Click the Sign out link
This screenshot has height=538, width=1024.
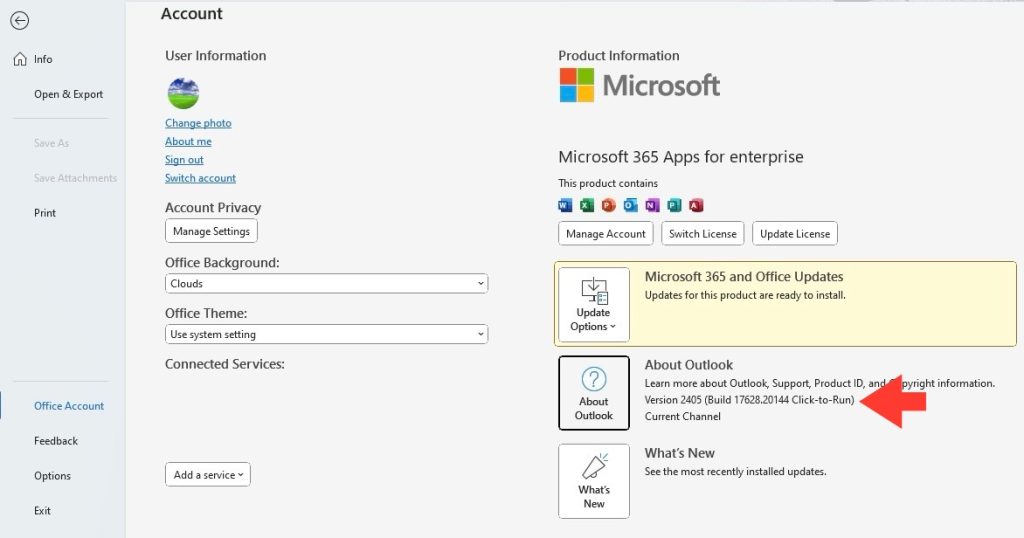click(x=184, y=159)
